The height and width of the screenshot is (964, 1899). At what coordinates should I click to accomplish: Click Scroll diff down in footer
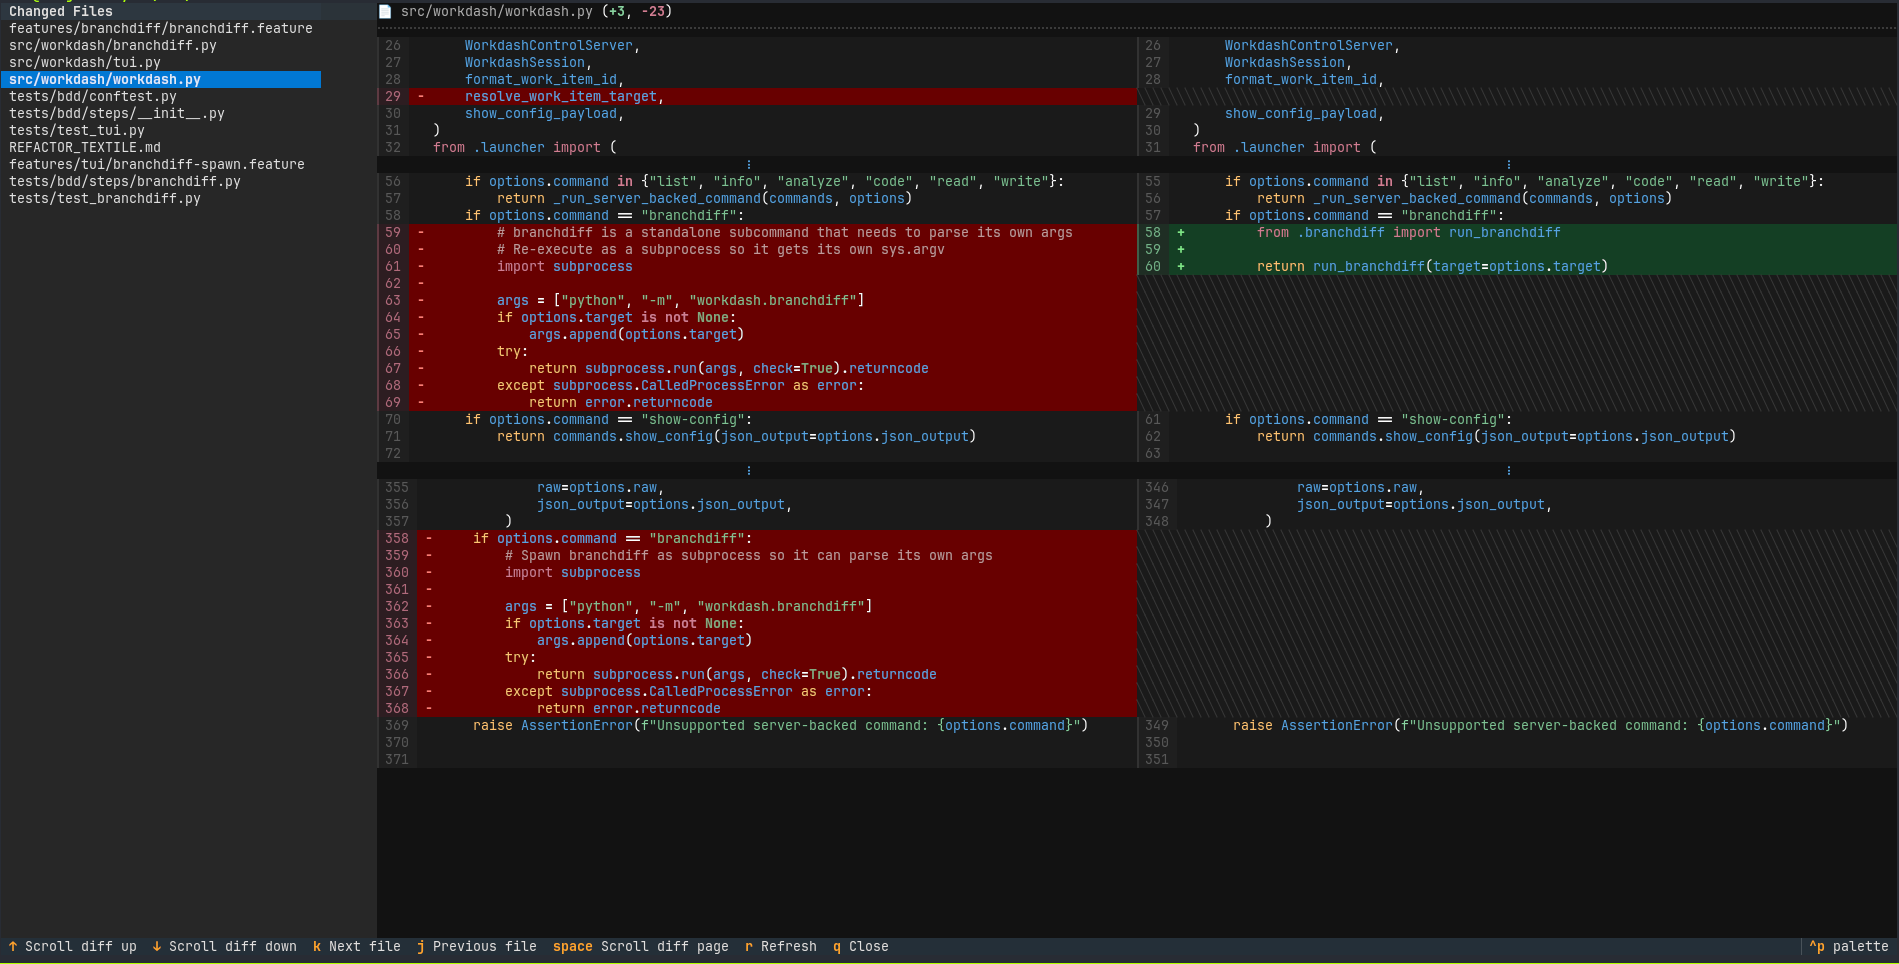click(225, 947)
